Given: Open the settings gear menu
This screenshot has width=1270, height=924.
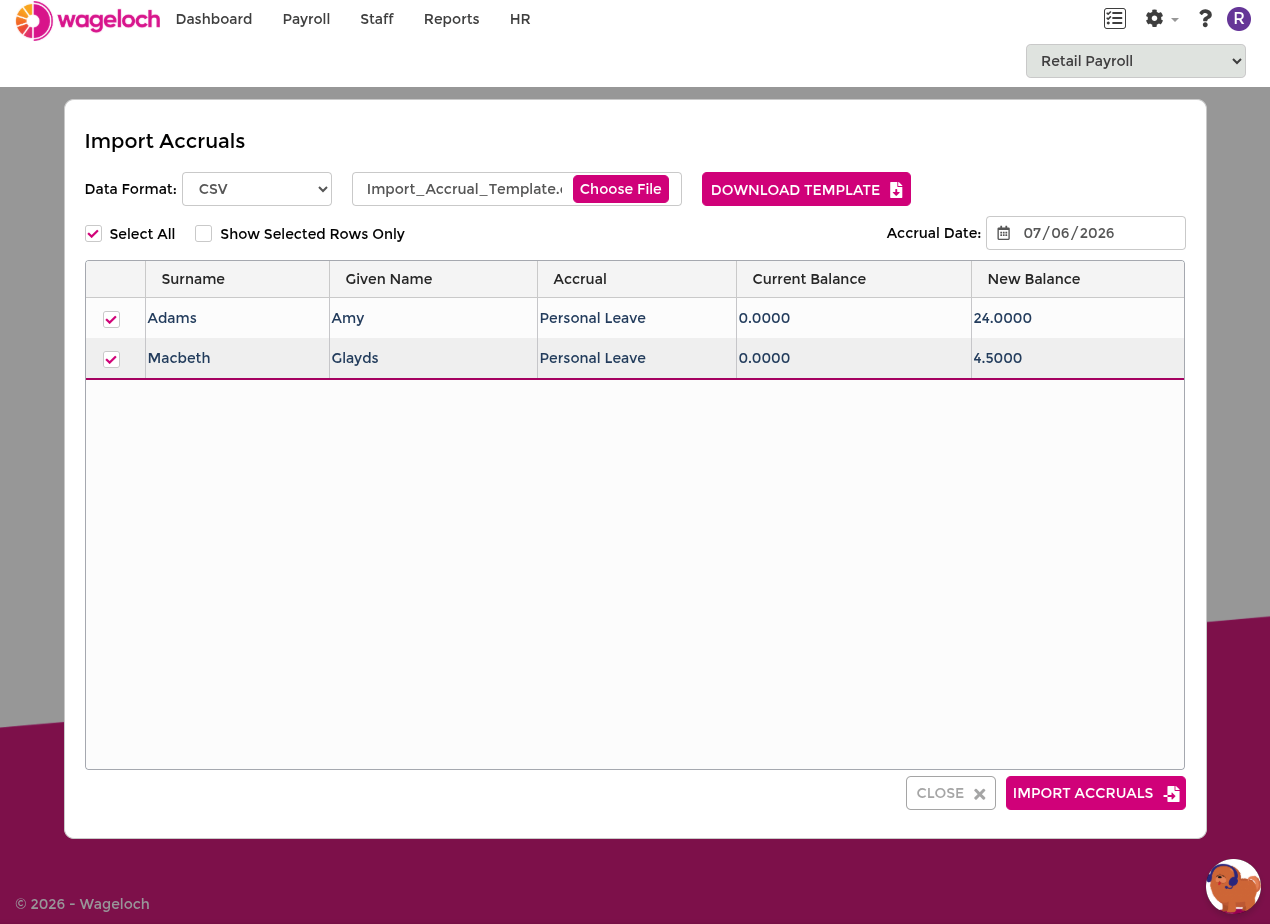Looking at the screenshot, I should (x=1155, y=19).
